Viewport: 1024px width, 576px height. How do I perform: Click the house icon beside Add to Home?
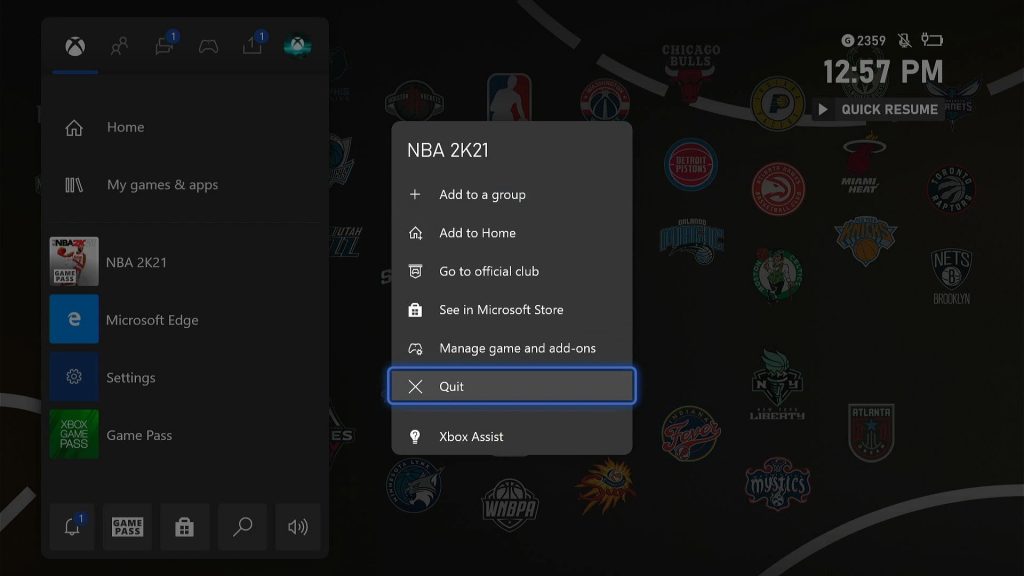tap(415, 233)
